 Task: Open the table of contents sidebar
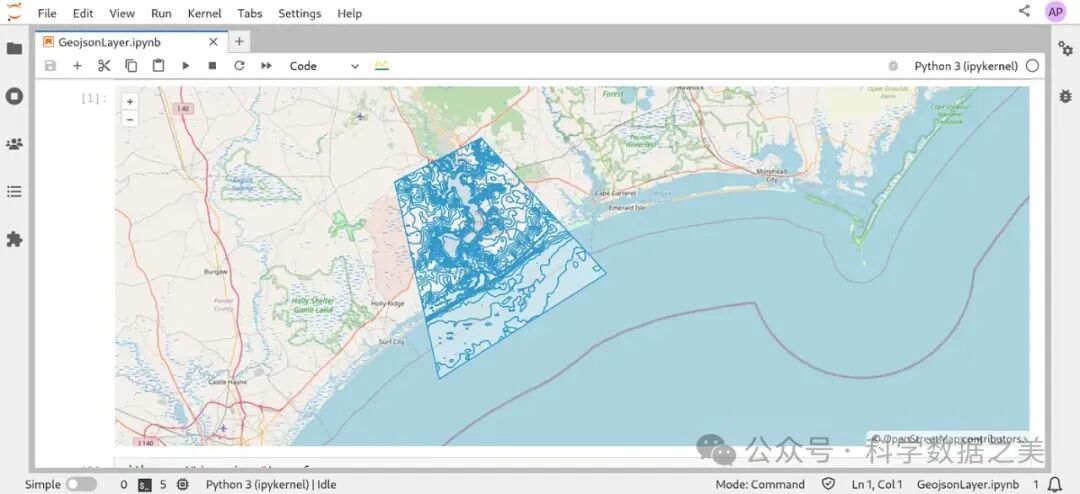click(14, 191)
